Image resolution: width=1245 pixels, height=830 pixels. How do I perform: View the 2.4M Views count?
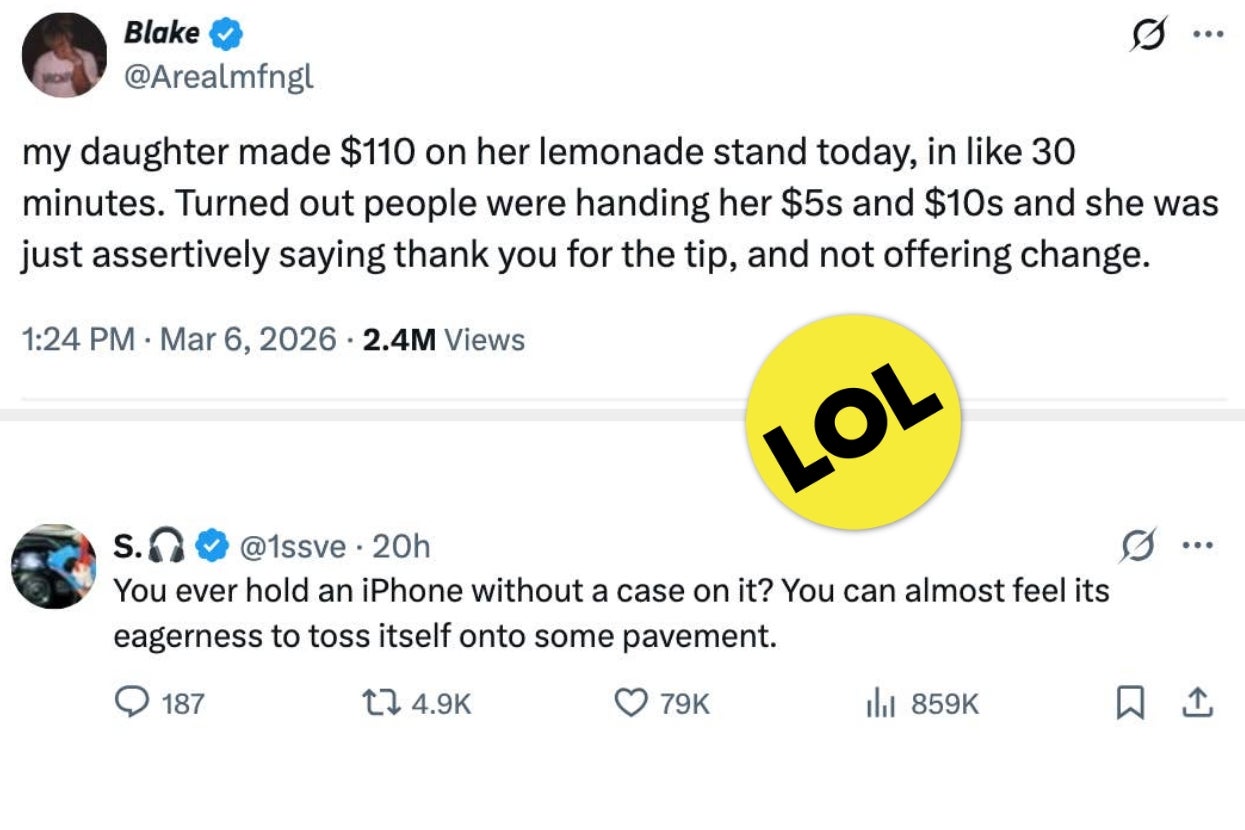[443, 340]
